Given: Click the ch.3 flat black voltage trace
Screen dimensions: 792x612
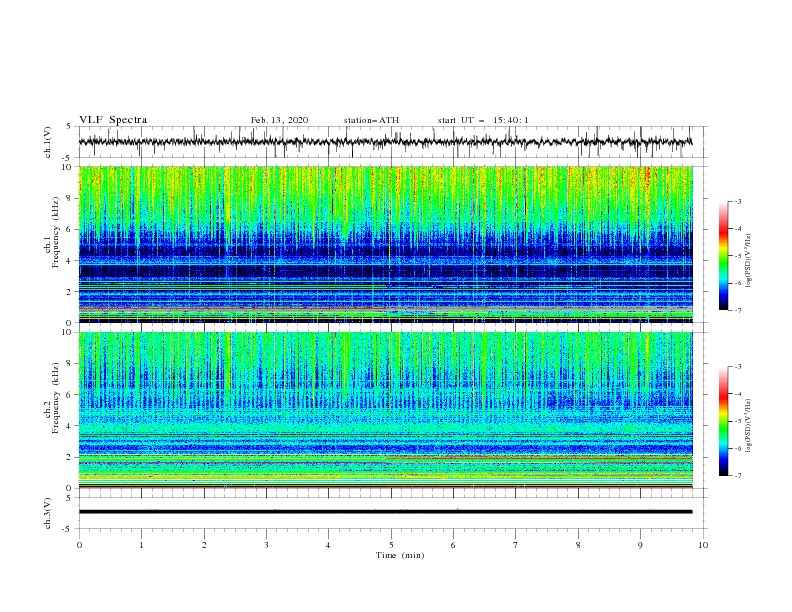Looking at the screenshot, I should pyautogui.click(x=385, y=512).
